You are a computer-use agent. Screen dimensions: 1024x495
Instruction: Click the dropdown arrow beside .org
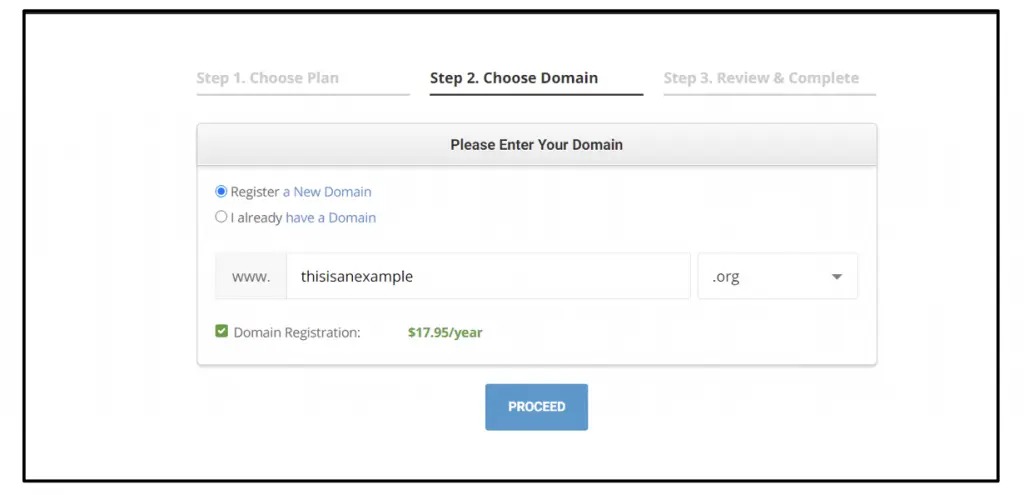[x=837, y=277]
